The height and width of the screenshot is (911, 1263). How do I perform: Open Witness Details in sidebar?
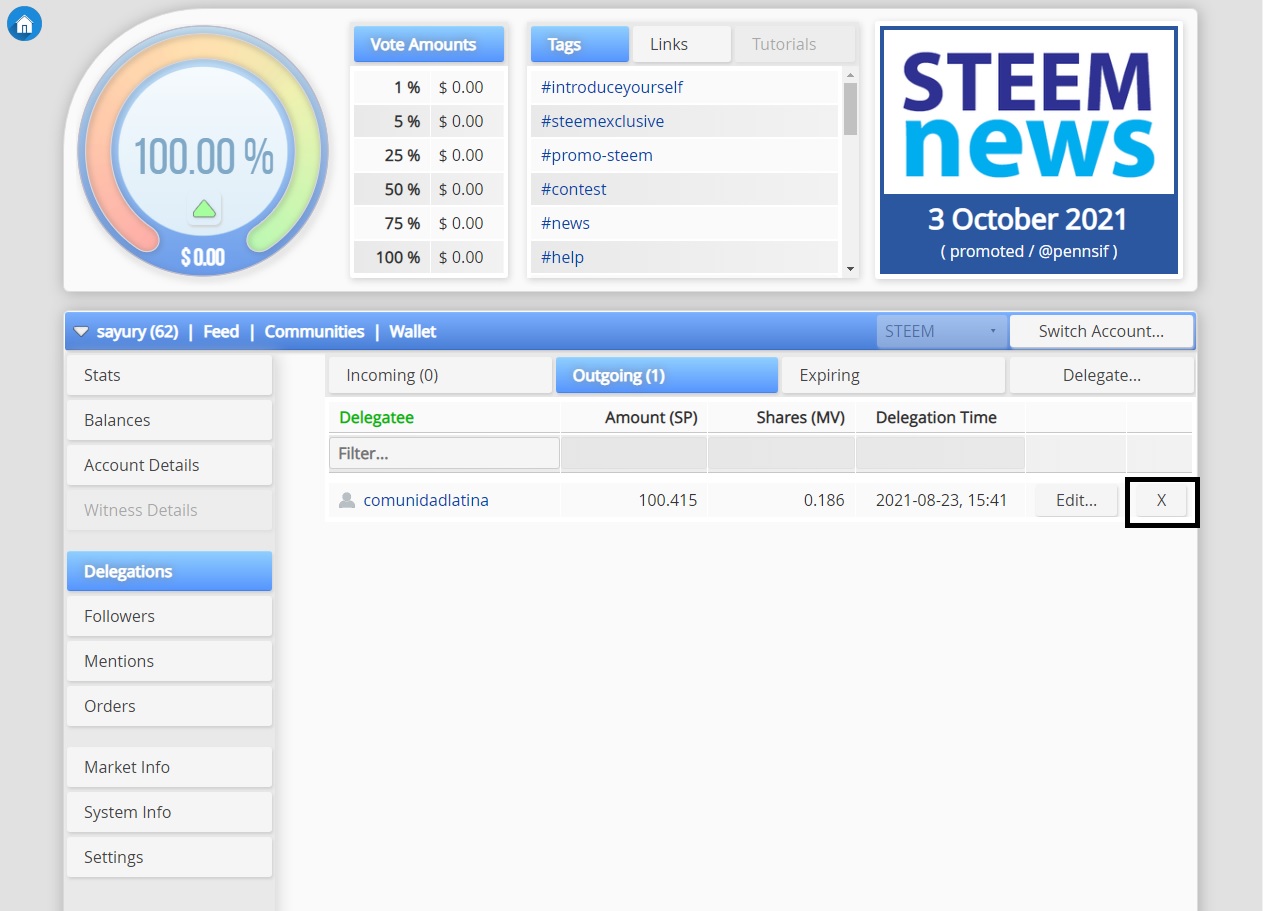(169, 510)
